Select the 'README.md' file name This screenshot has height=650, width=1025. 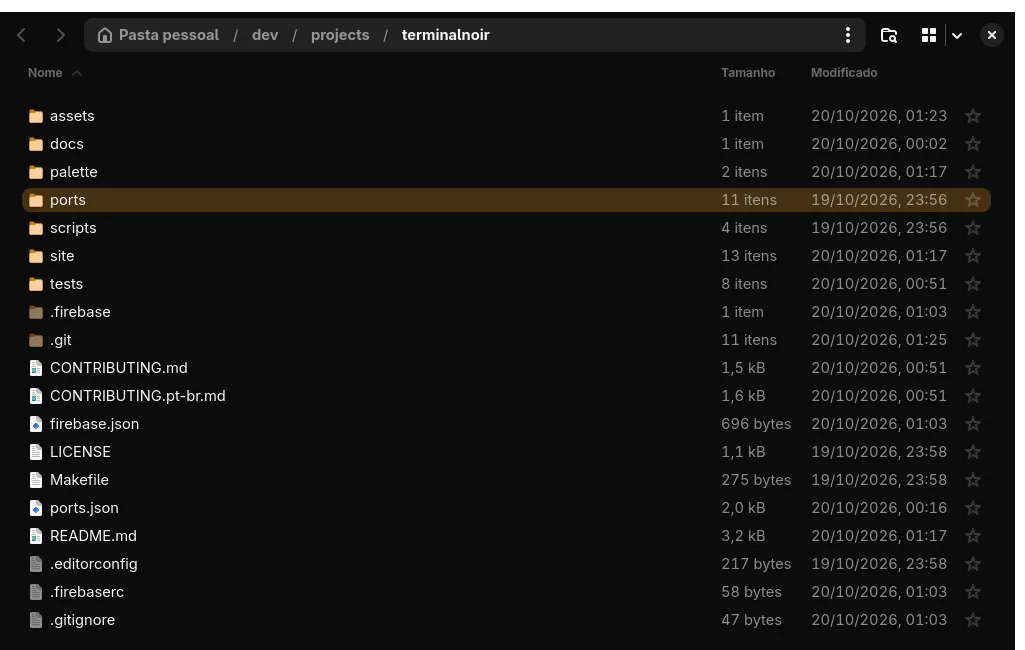pos(93,536)
